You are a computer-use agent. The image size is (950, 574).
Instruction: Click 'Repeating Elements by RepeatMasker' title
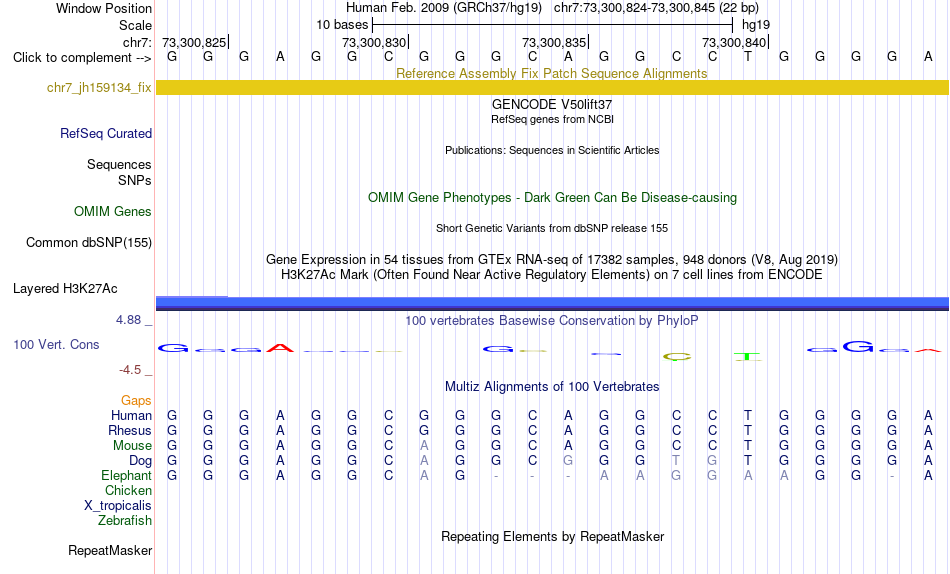point(552,537)
